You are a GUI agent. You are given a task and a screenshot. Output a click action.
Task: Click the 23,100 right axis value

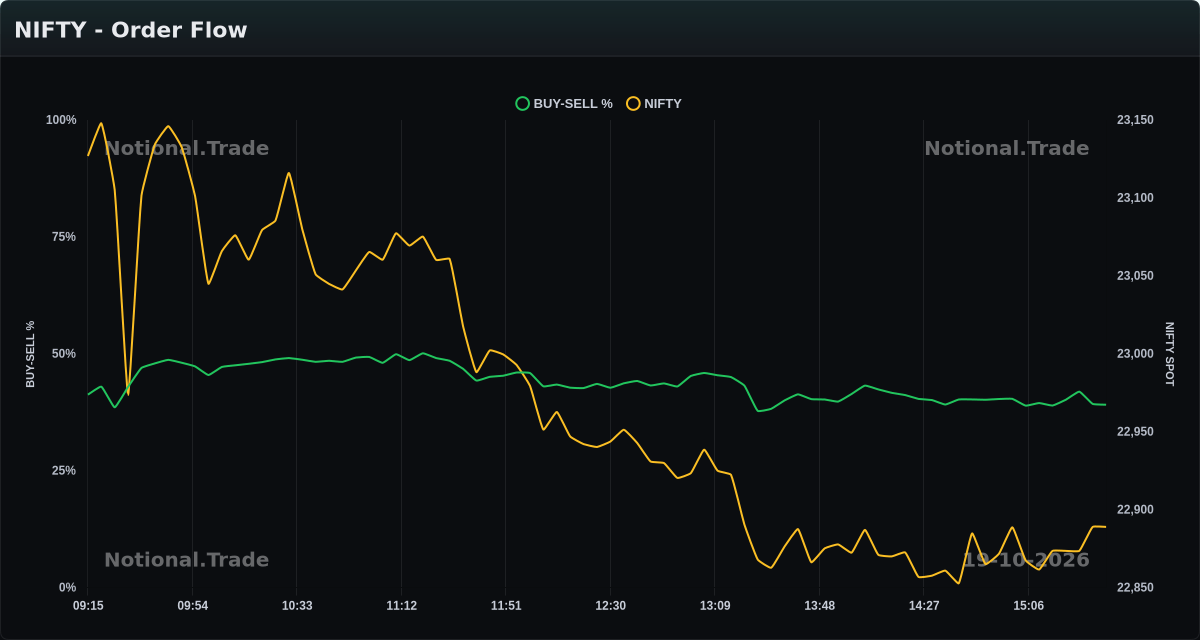pos(1135,198)
